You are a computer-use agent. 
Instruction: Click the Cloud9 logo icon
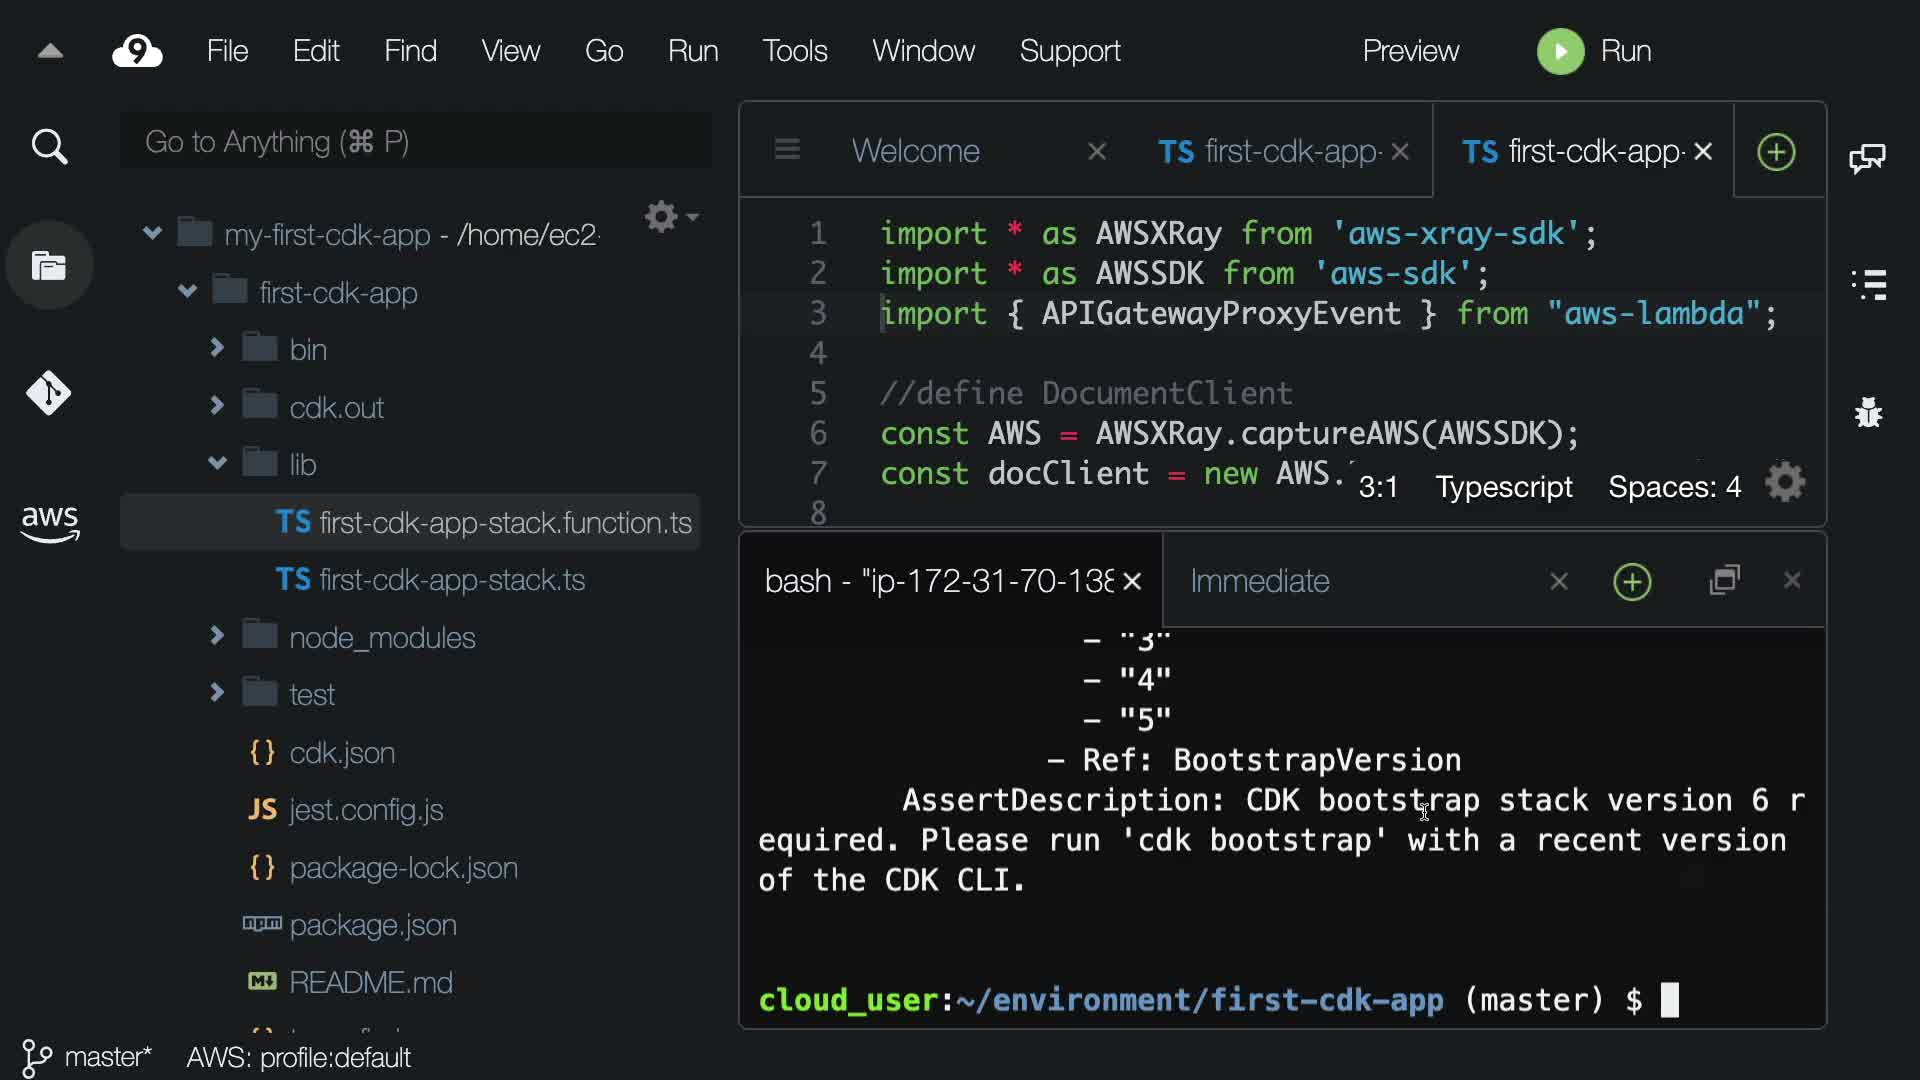(x=137, y=51)
